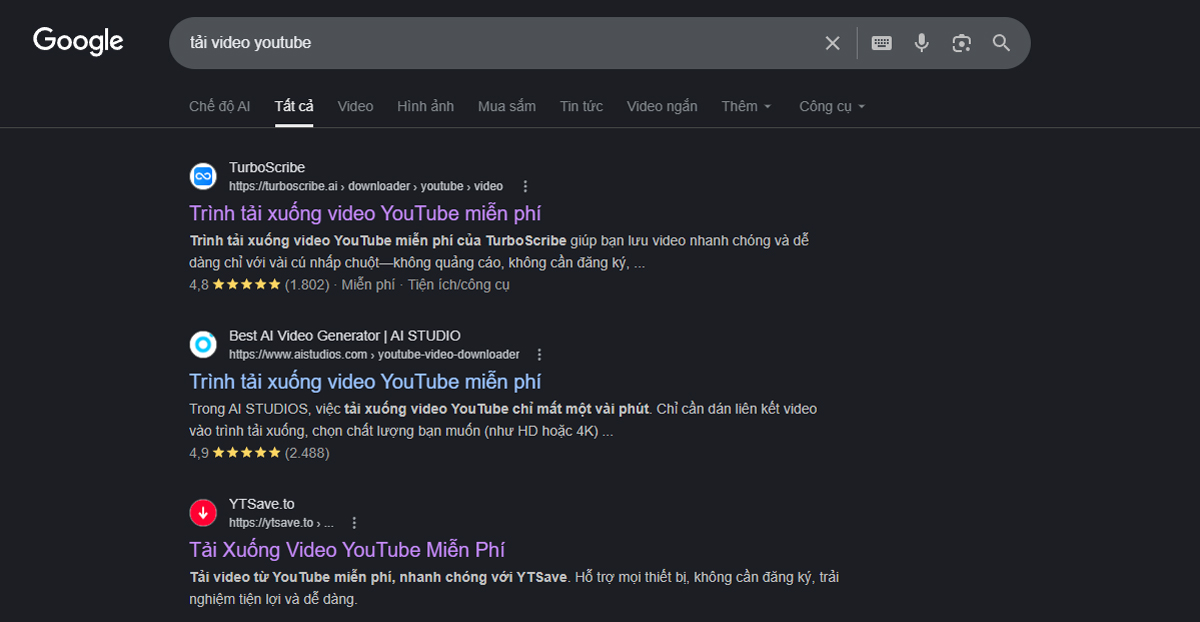Clear the search query with the X
The height and width of the screenshot is (622, 1200).
pos(832,42)
